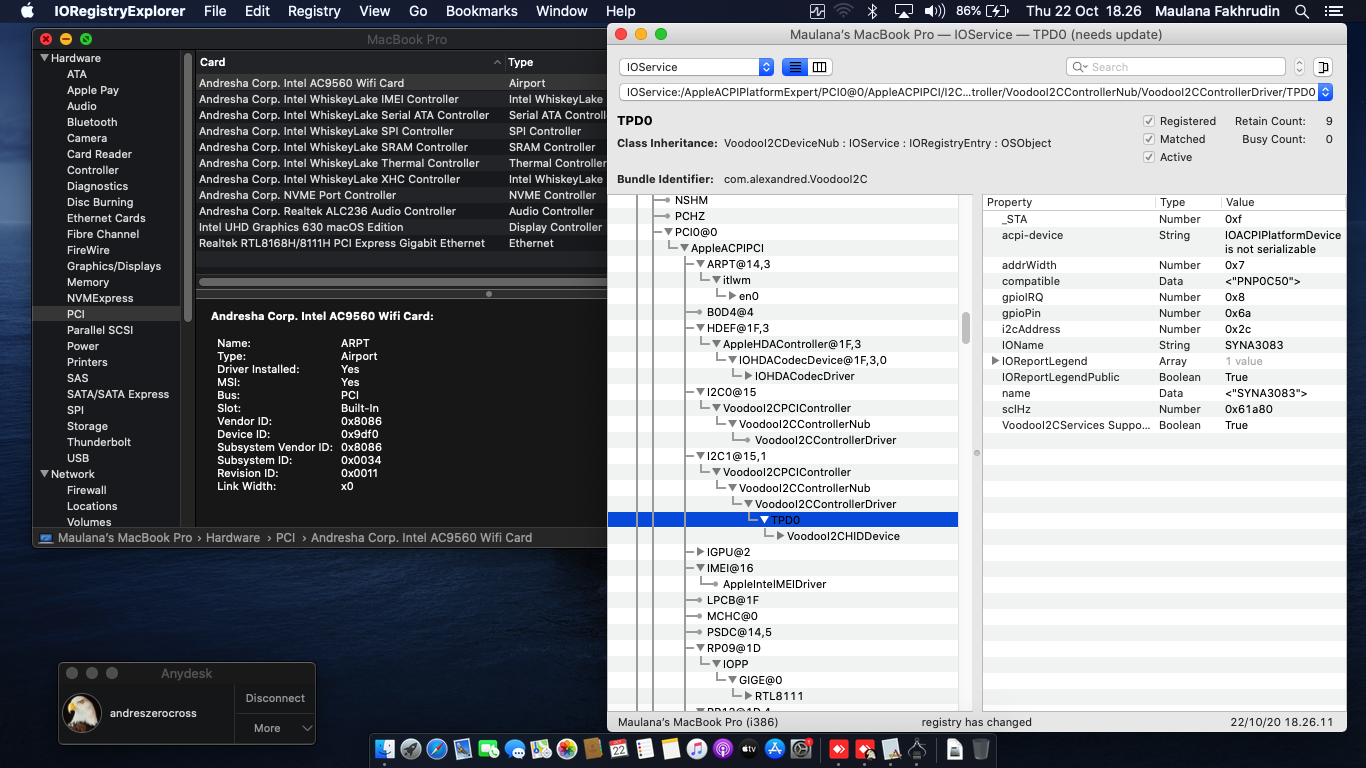Open the File menu
The height and width of the screenshot is (768, 1366).
tap(215, 11)
